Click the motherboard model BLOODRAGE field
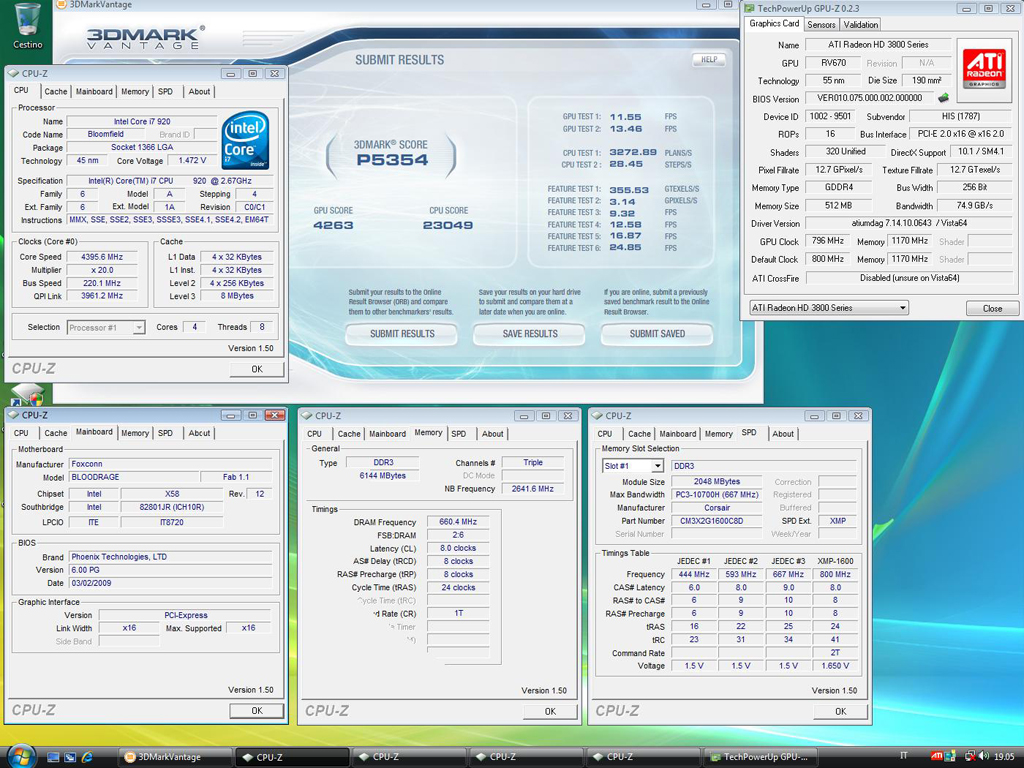Viewport: 1024px width, 768px height. tap(133, 477)
